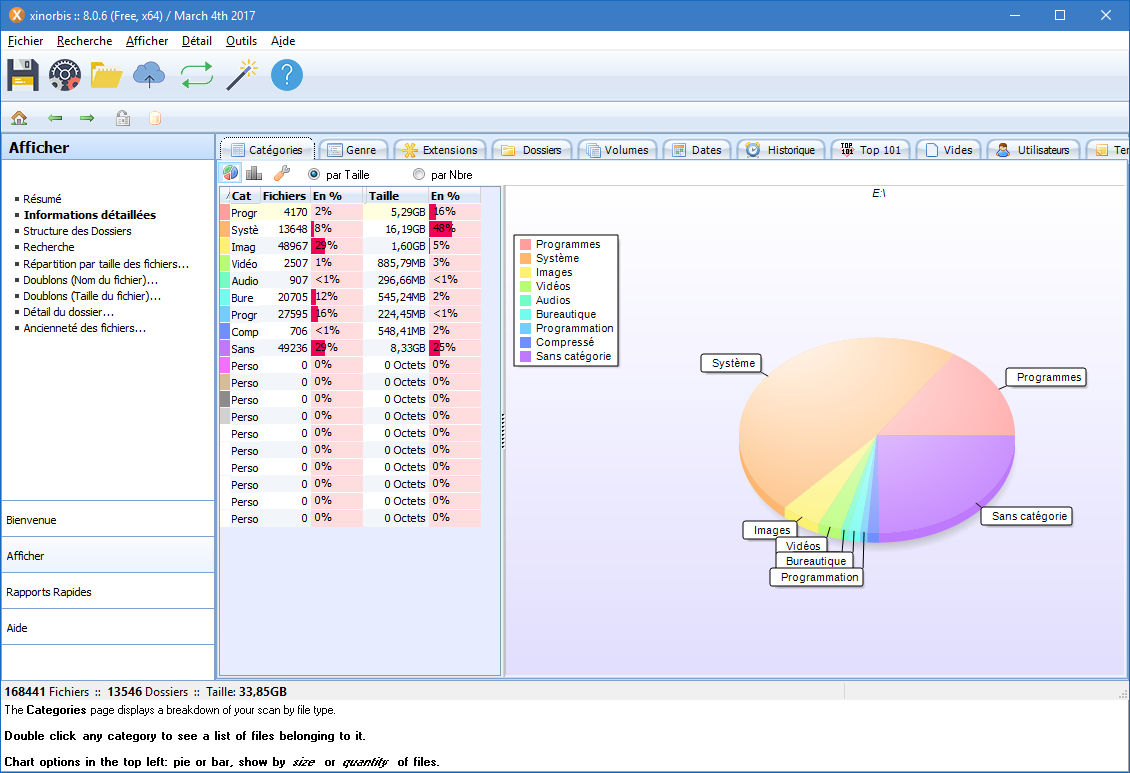This screenshot has width=1130, height=773.
Task: Go to the home icon in navigation bar
Action: coord(19,117)
